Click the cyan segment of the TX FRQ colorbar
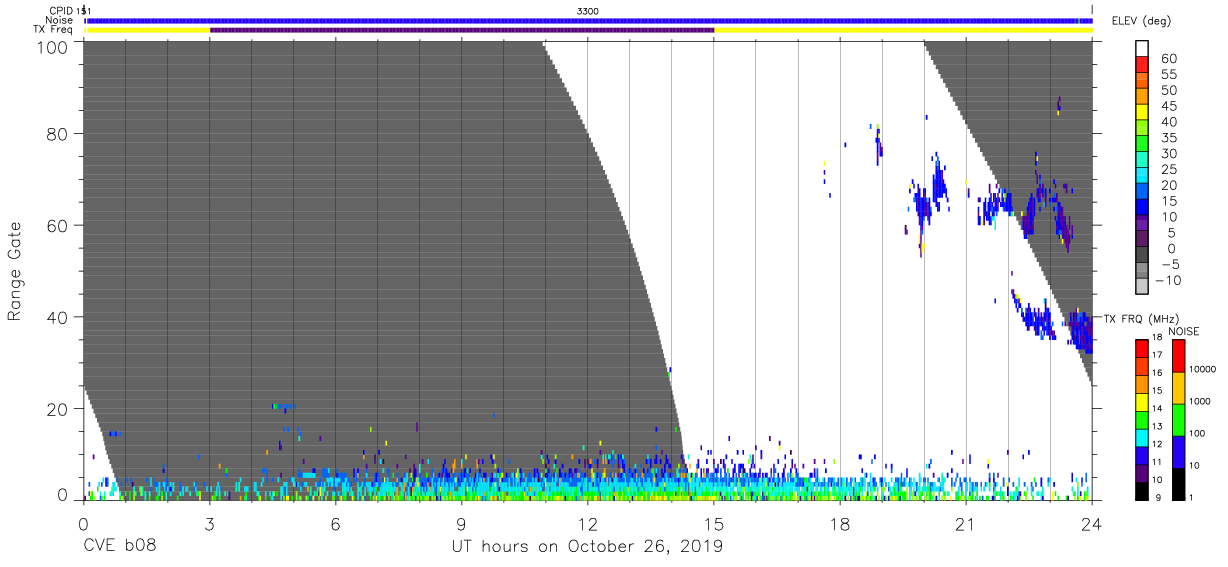Screen dimensions: 1228x567 1142,438
